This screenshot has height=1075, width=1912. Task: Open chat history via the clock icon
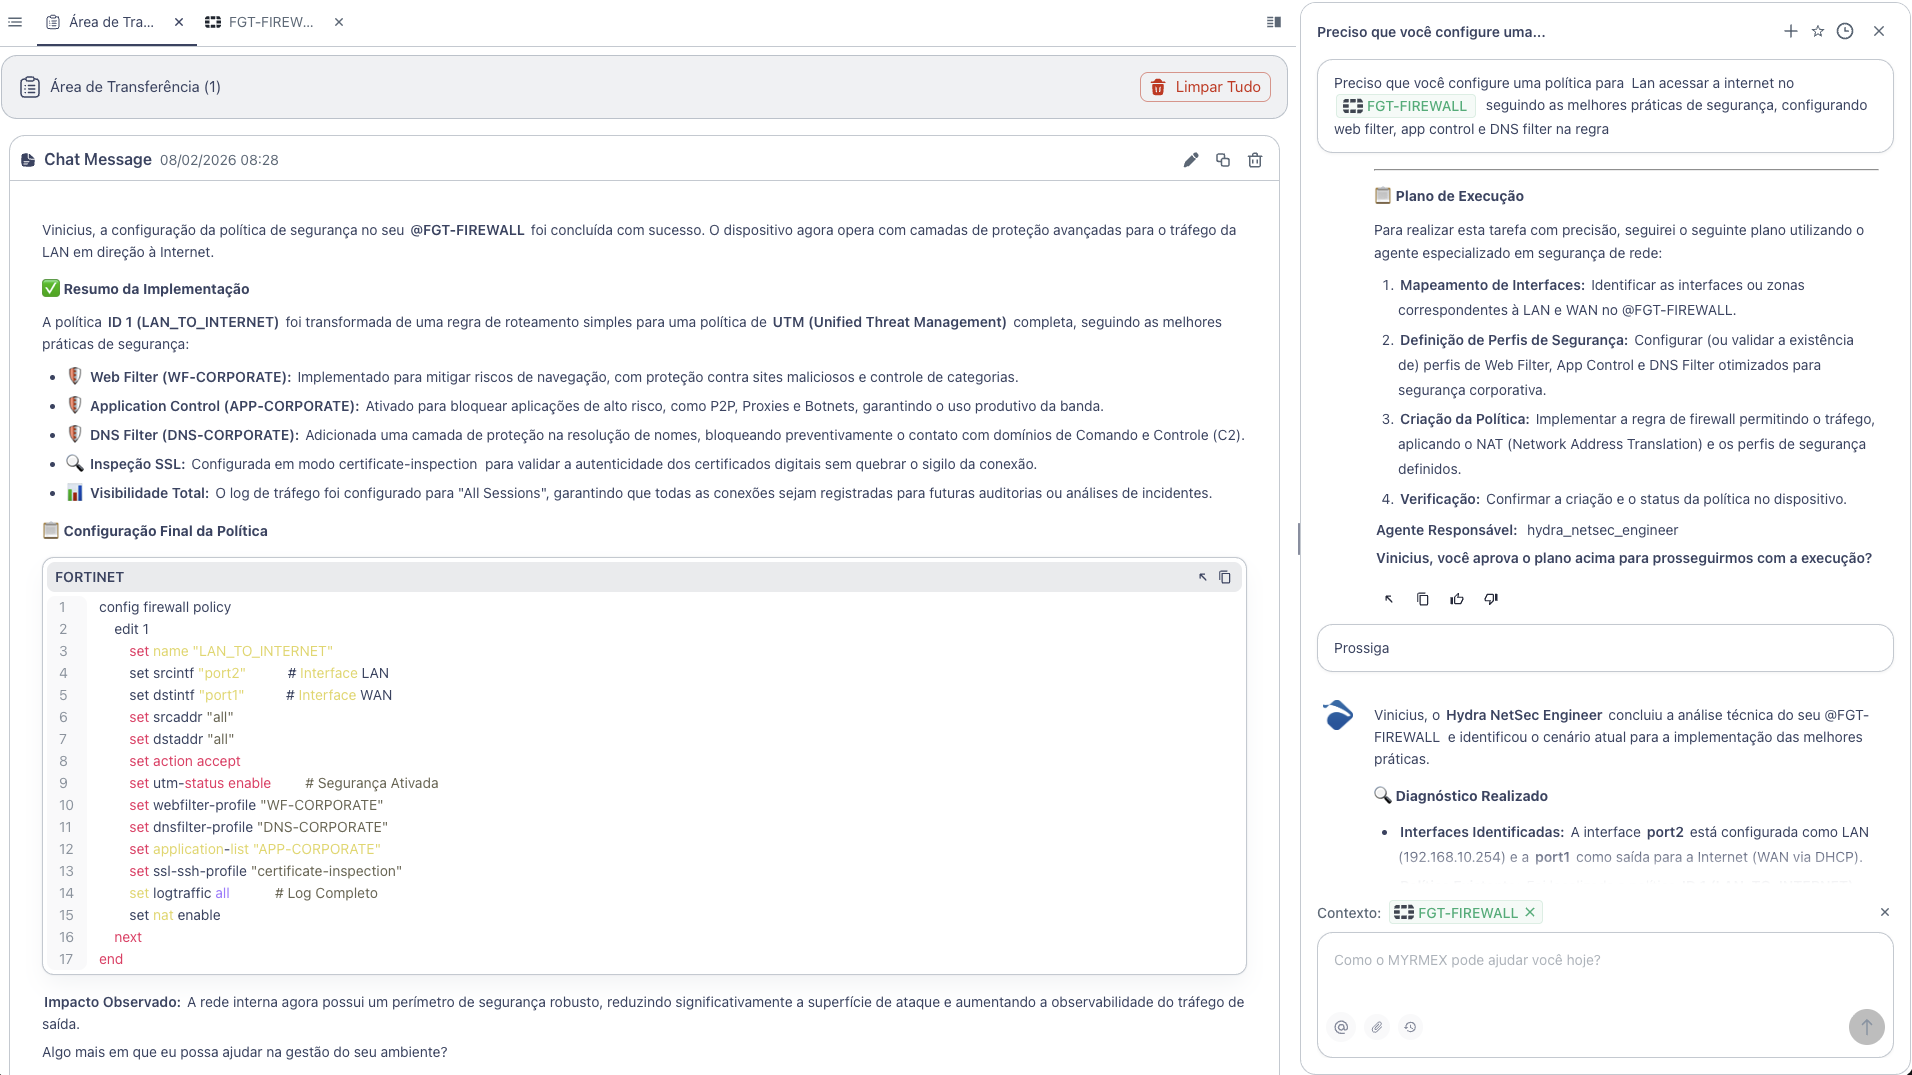click(1844, 31)
